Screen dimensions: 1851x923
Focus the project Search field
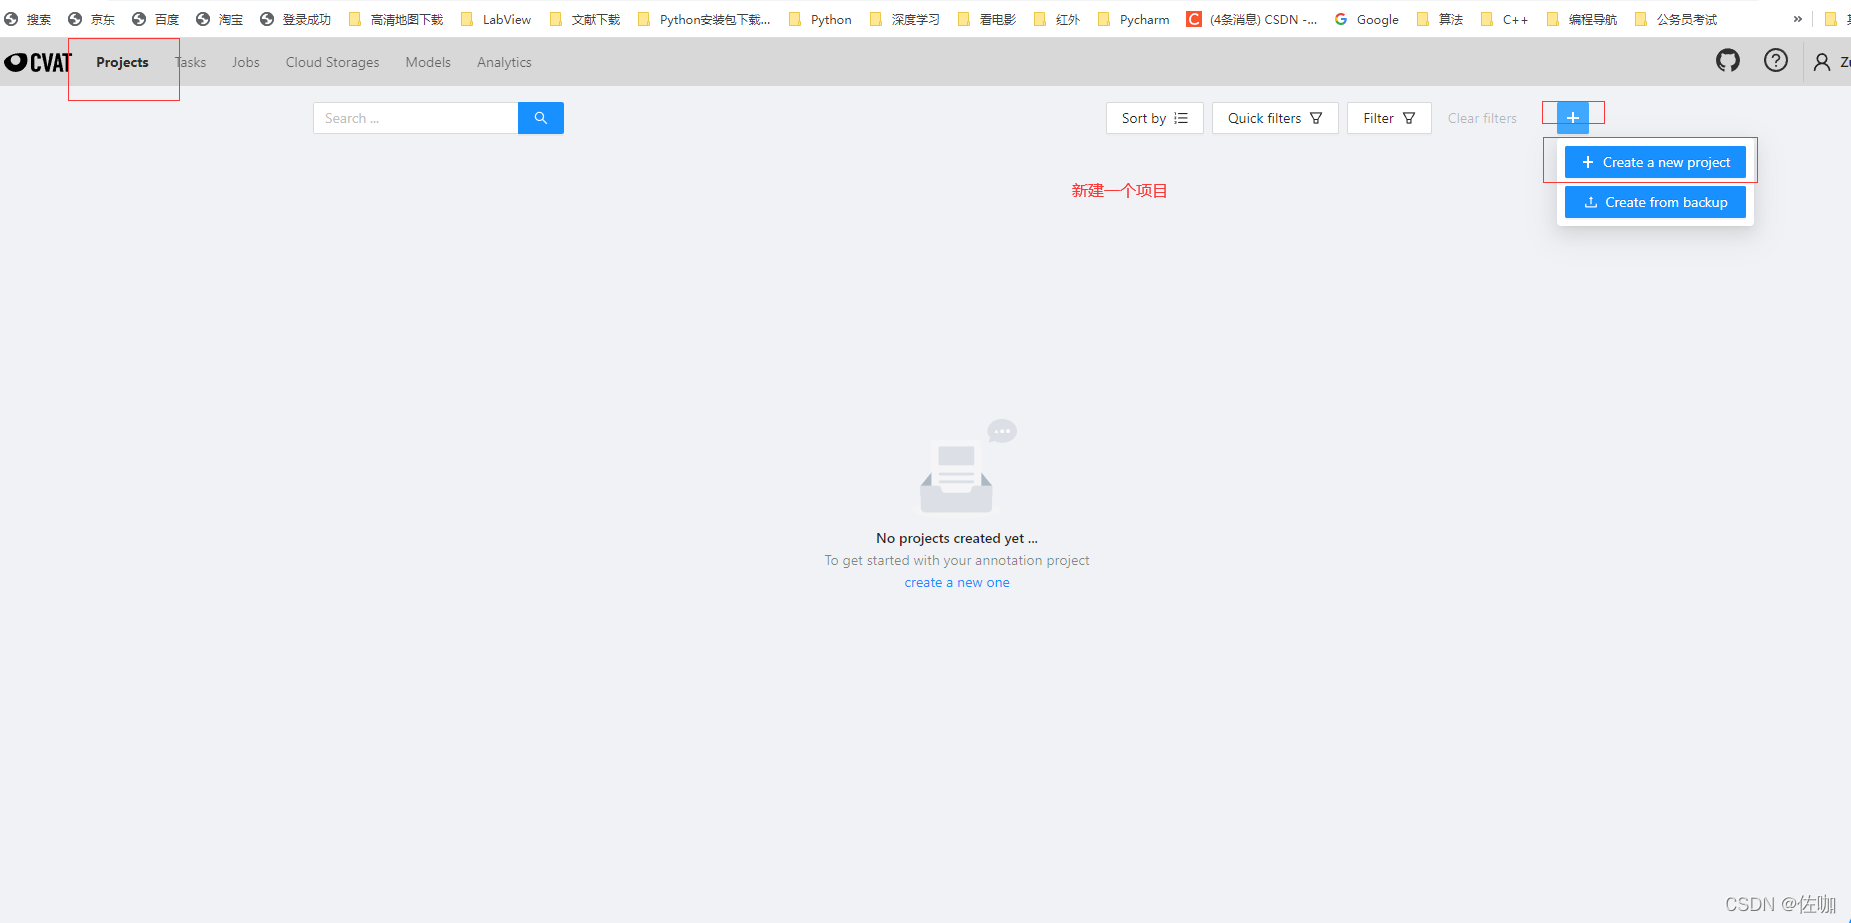coord(416,118)
